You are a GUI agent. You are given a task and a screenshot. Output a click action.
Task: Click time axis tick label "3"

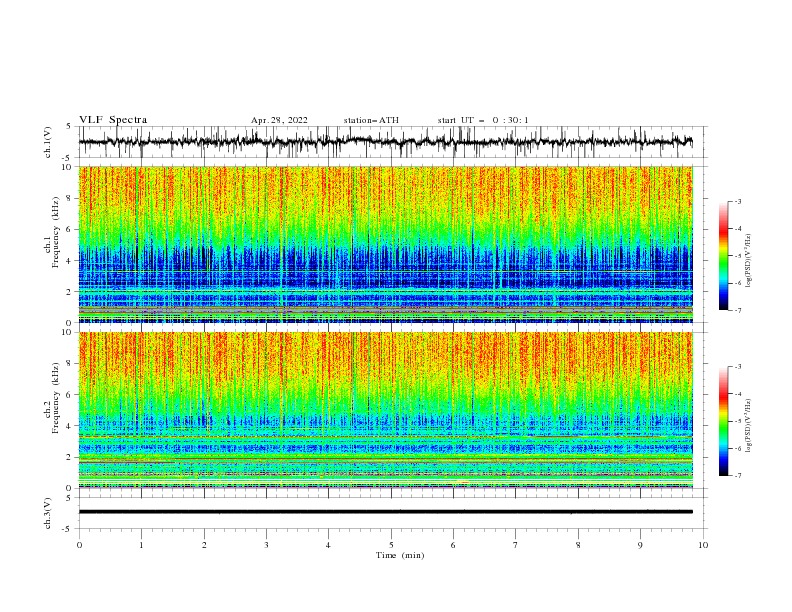pyautogui.click(x=266, y=545)
